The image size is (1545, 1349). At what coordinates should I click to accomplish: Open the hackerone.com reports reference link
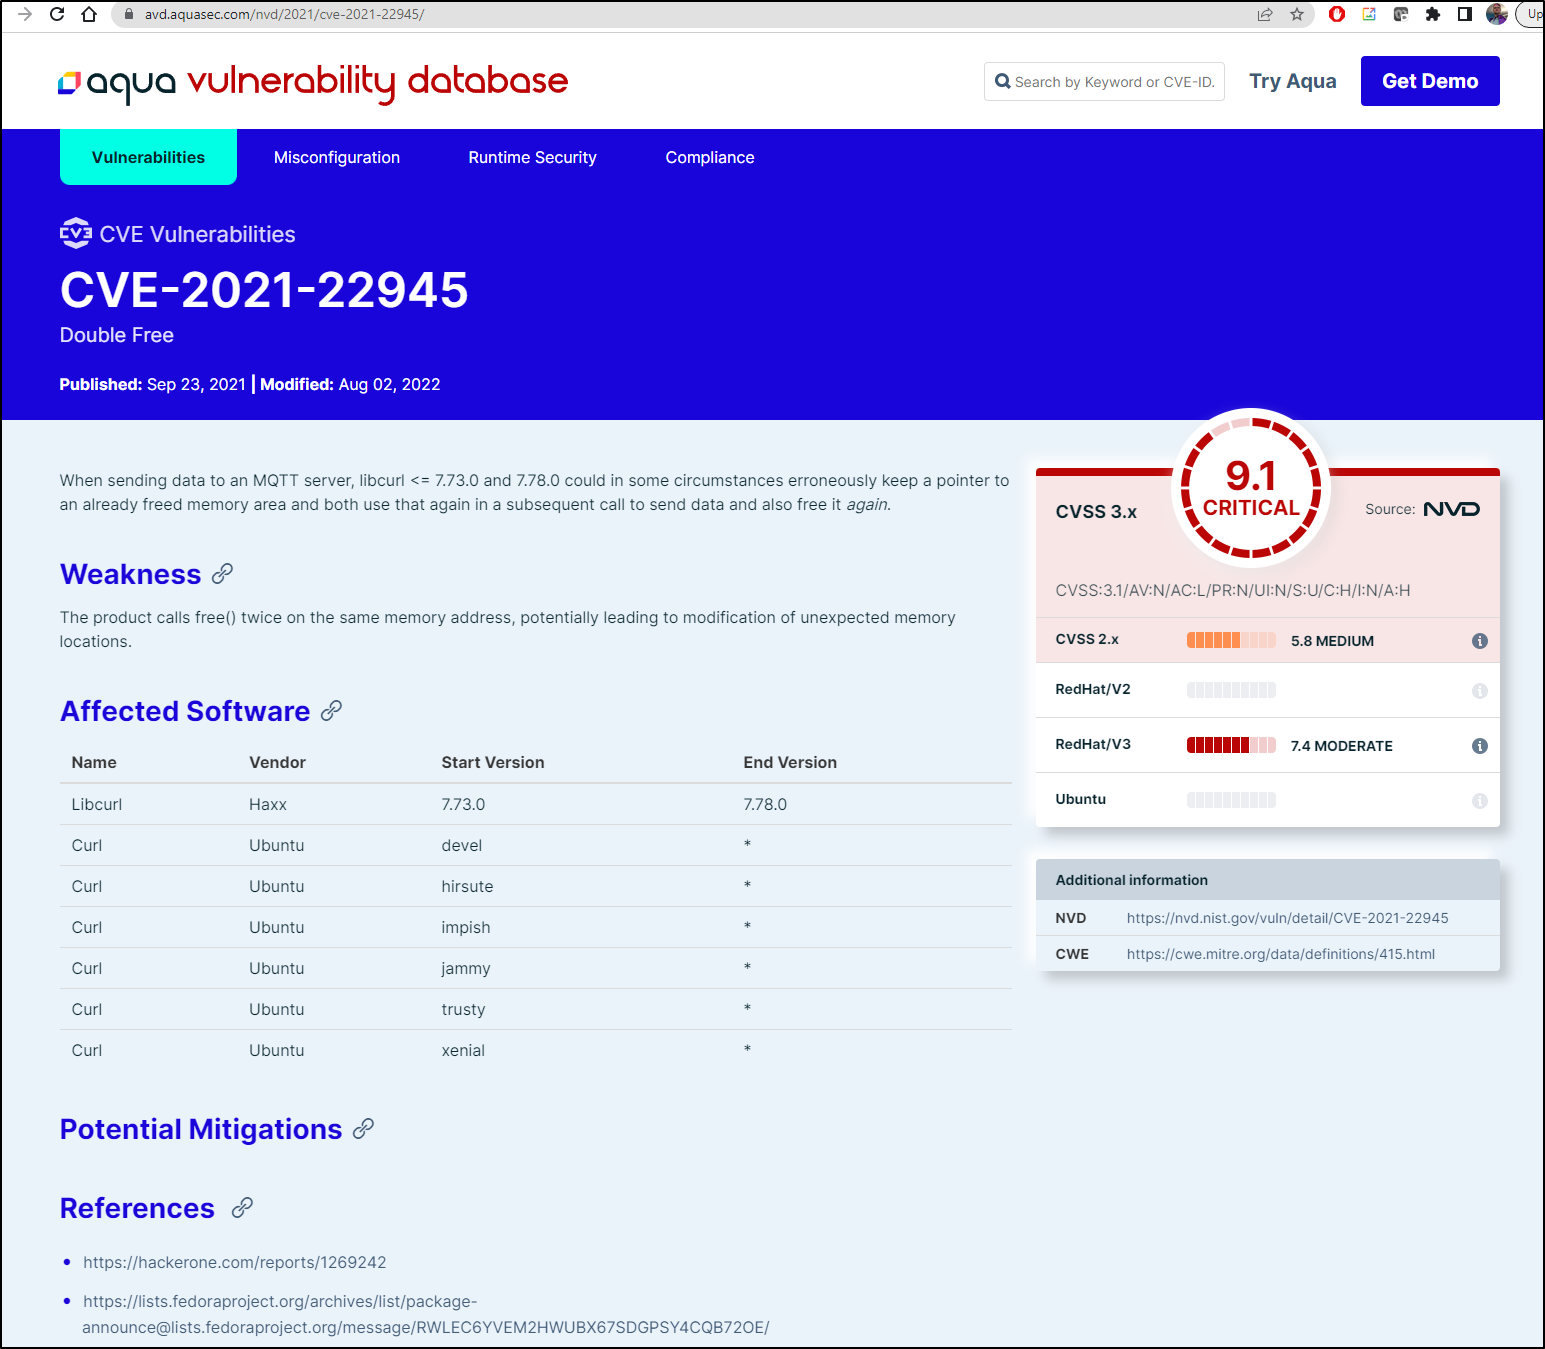coord(234,1262)
